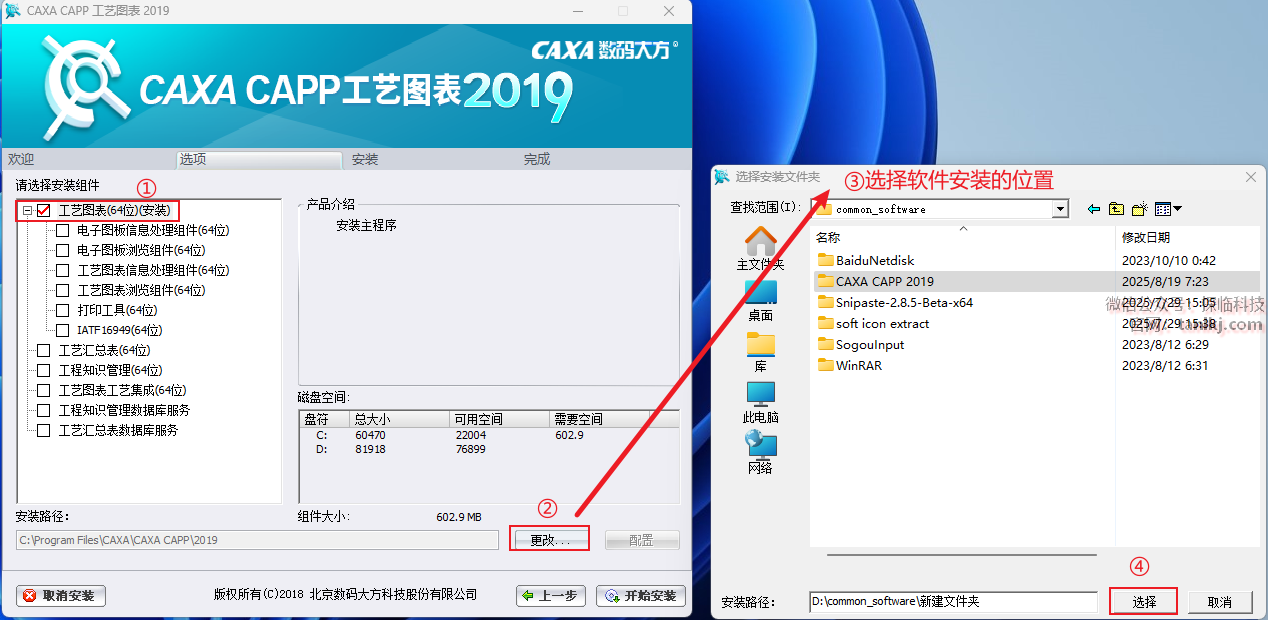Click 盘符 column header

coord(325,419)
